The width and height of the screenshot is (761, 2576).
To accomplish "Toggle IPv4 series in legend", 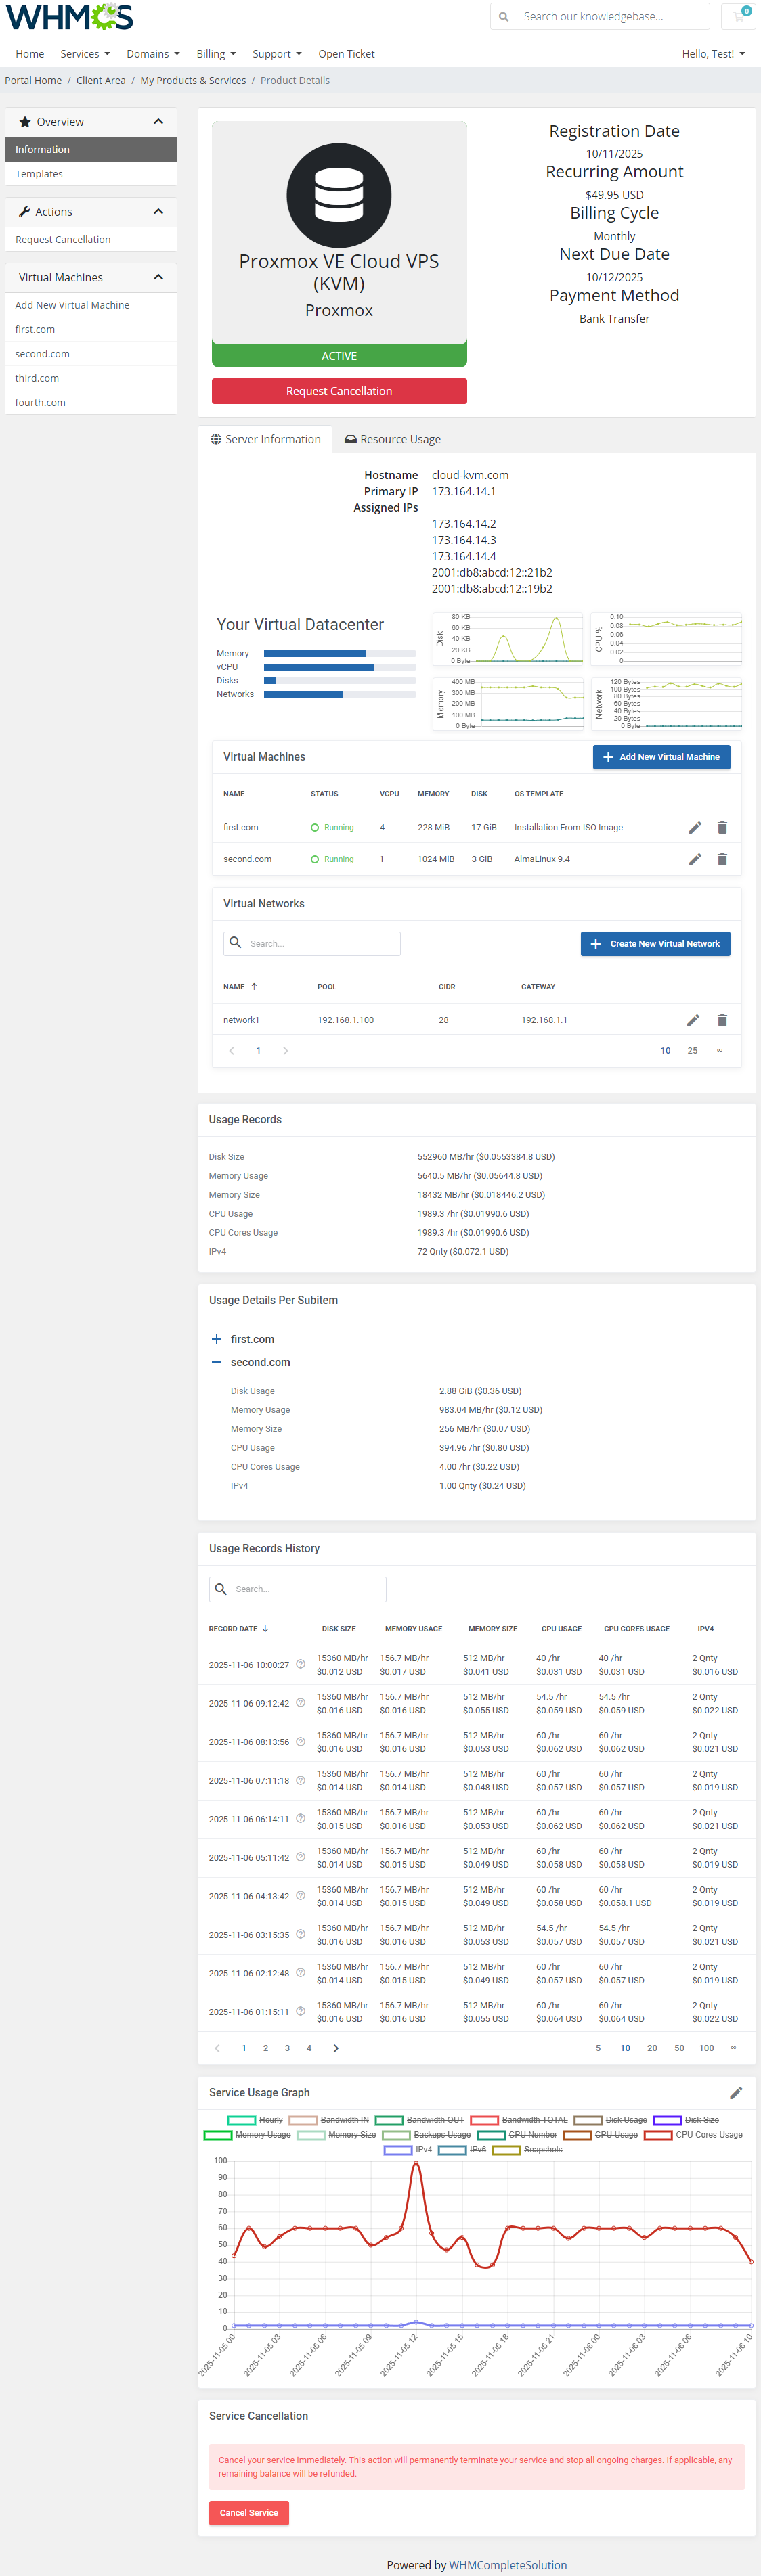I will click(408, 2150).
